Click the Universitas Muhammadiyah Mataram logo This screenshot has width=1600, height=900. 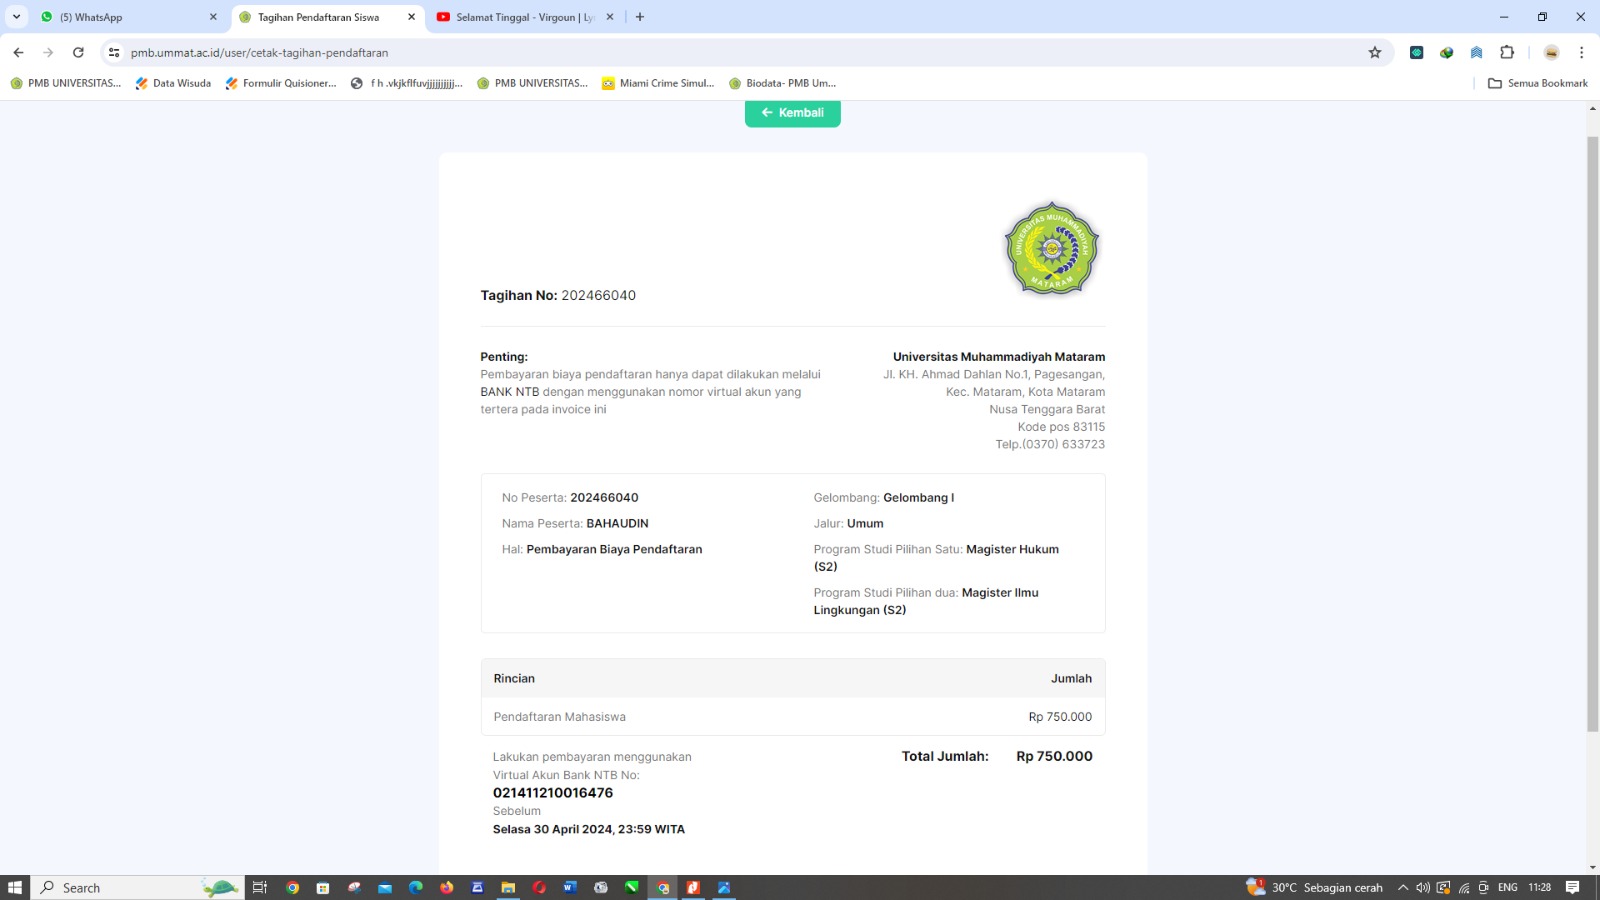pyautogui.click(x=1051, y=248)
